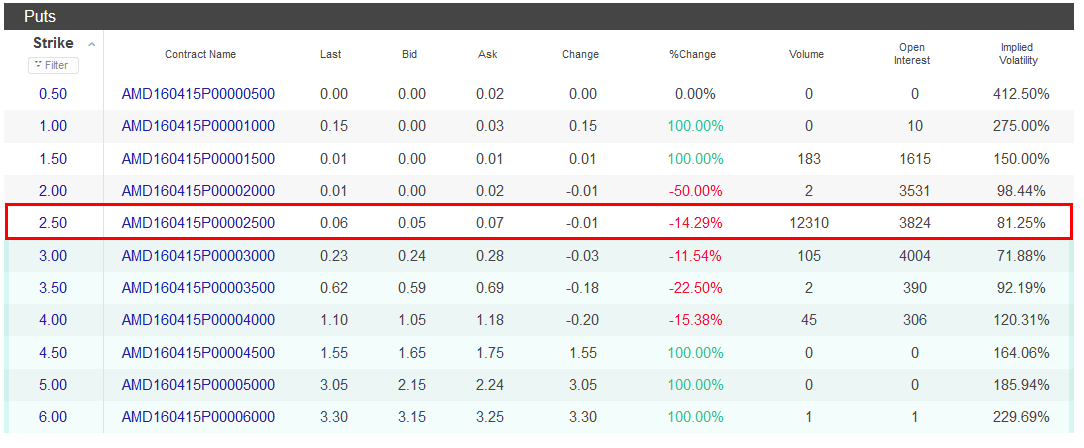
Task: Open strike 4.50 link
Action: click(x=53, y=353)
